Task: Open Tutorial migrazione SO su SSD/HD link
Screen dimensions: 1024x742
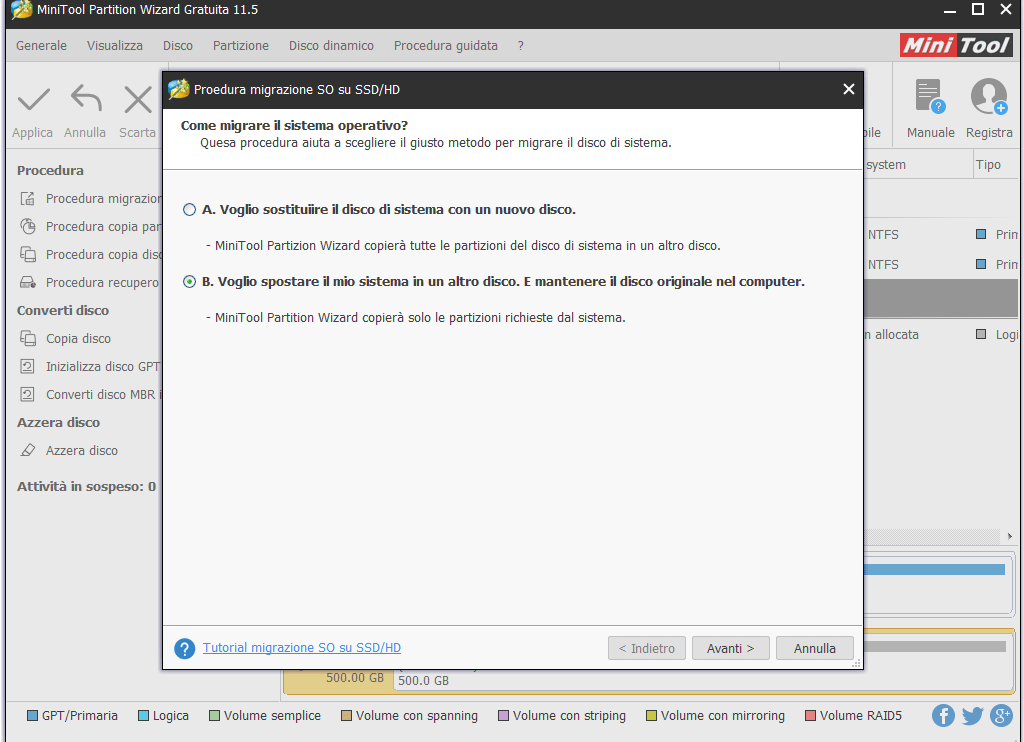Action: click(302, 648)
